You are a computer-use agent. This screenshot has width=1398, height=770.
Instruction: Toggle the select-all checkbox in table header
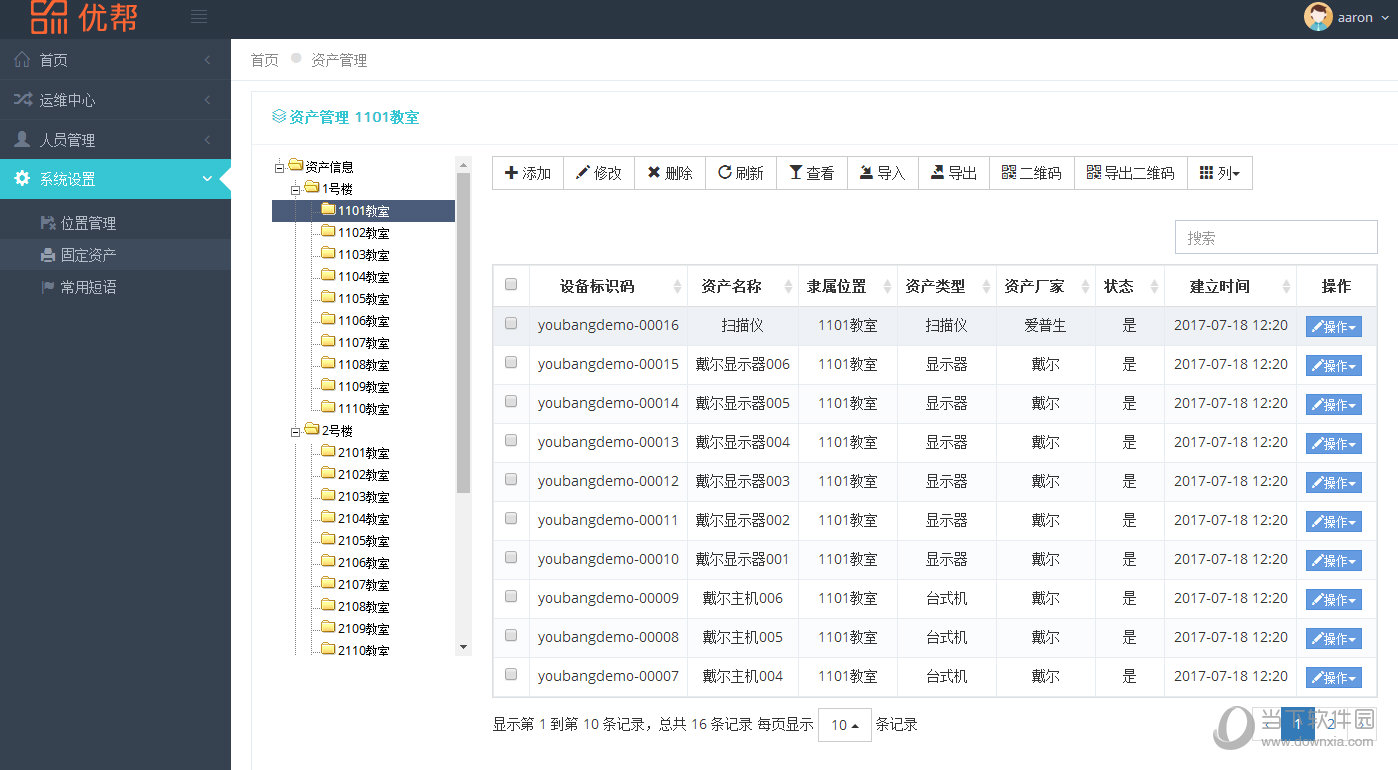point(511,284)
